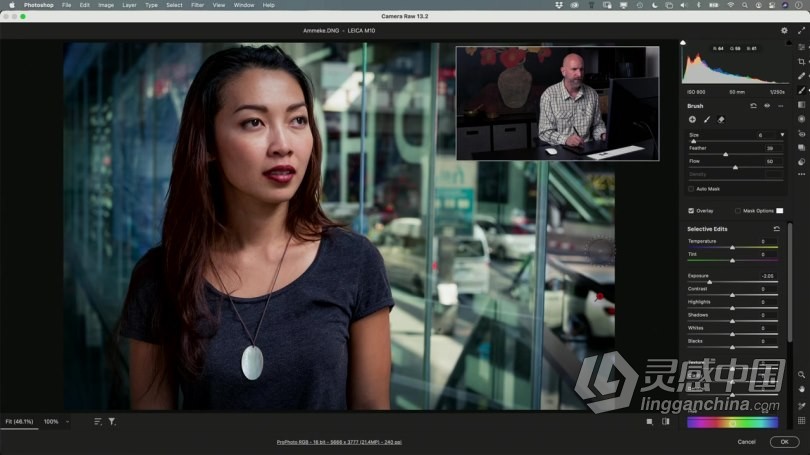The width and height of the screenshot is (810, 455).
Task: Open the Filter menu in menu bar
Action: pos(197,5)
